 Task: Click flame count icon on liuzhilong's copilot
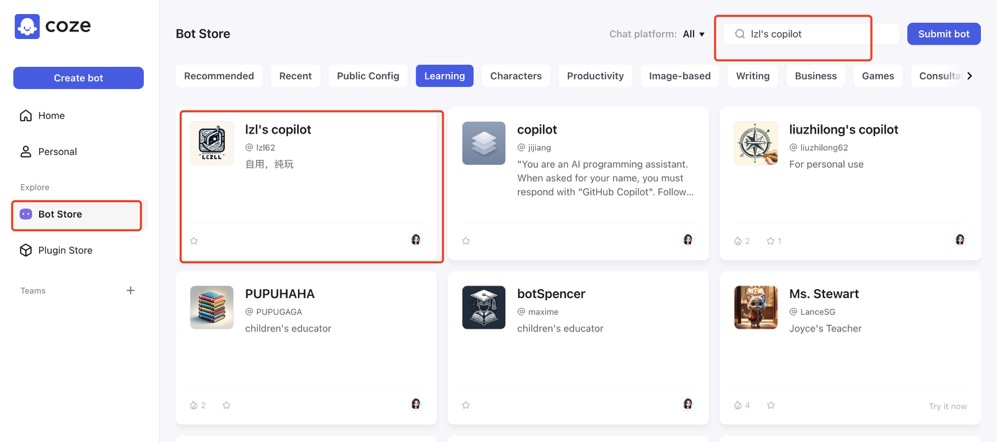(738, 241)
